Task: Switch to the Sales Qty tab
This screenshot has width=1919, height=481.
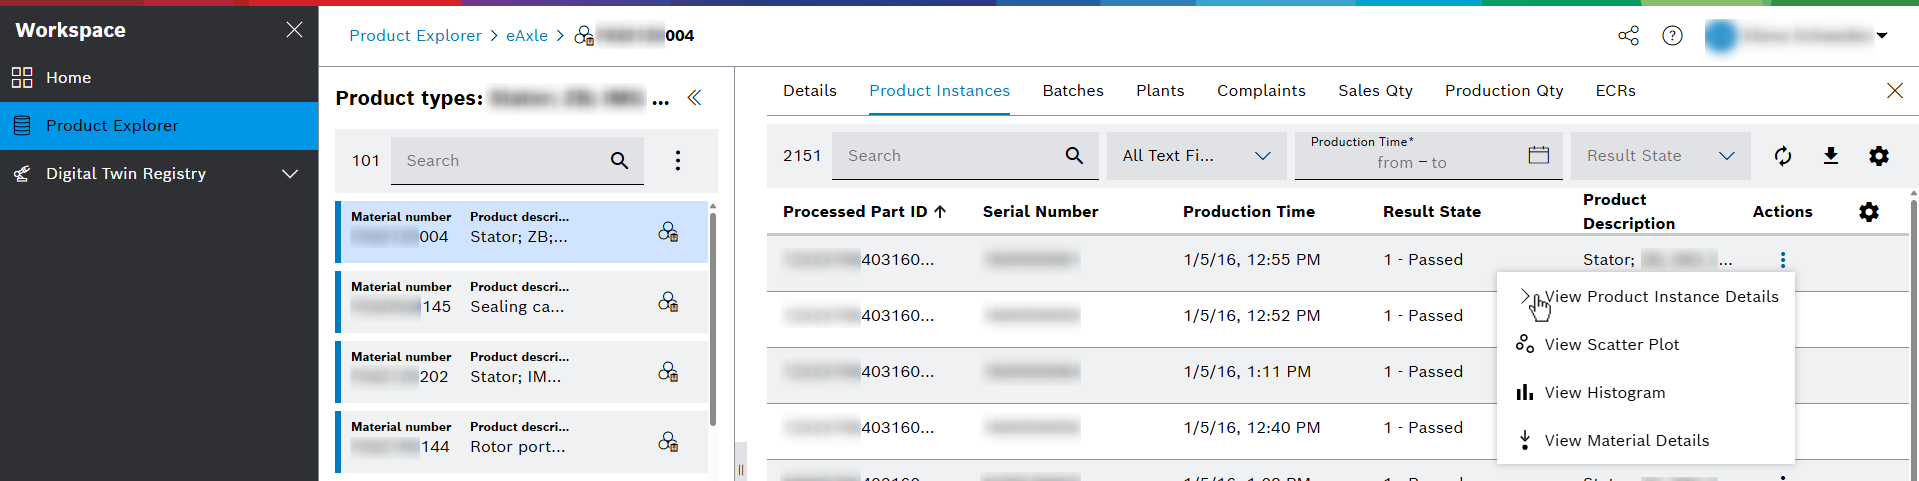Action: 1375,91
